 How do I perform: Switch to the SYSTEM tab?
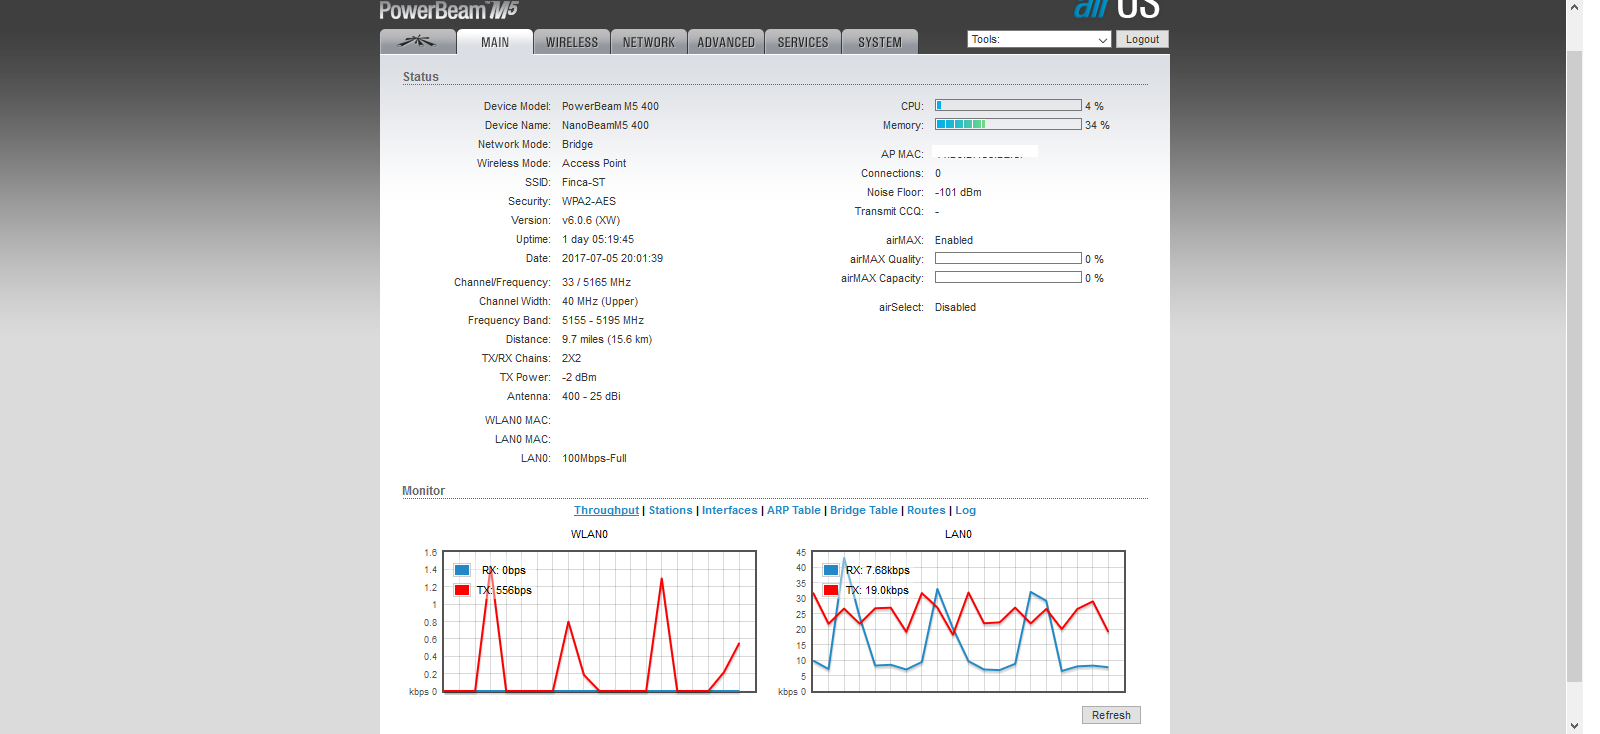[x=880, y=42]
